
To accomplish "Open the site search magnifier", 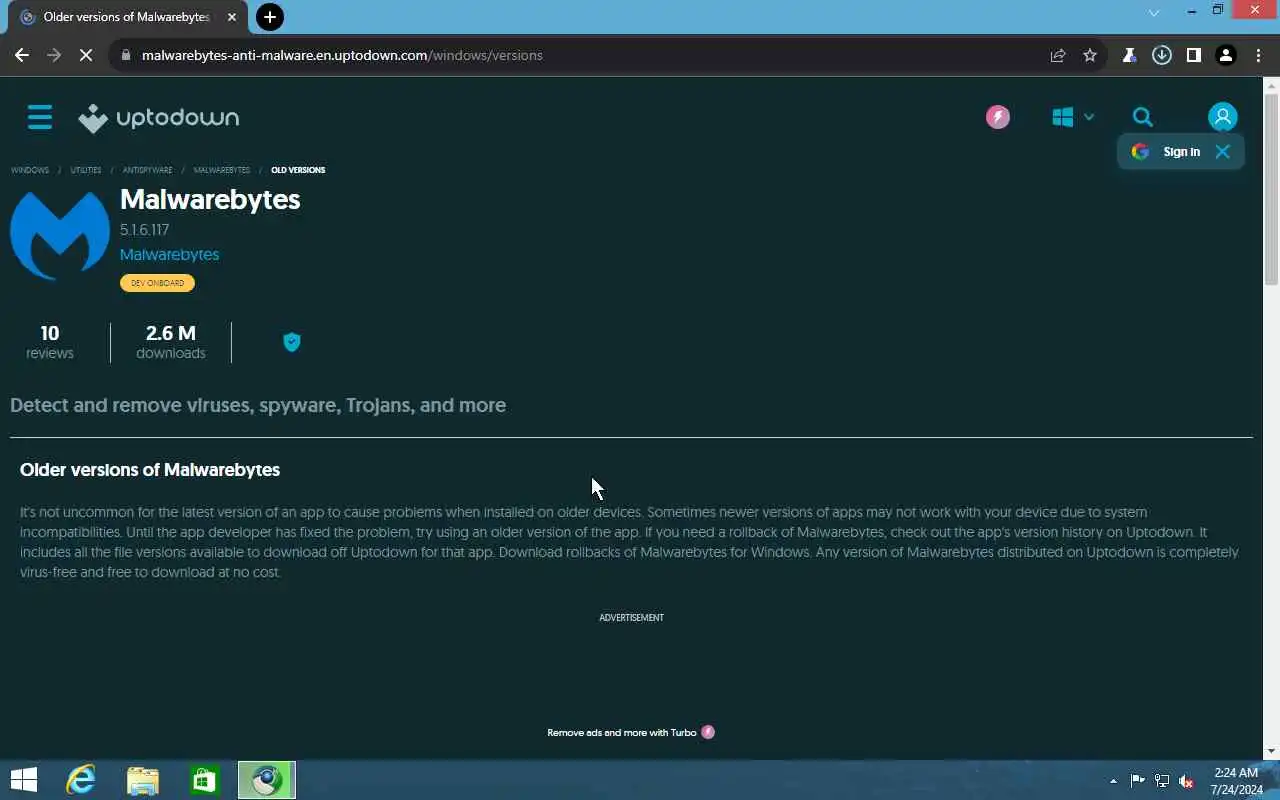I will pyautogui.click(x=1142, y=117).
